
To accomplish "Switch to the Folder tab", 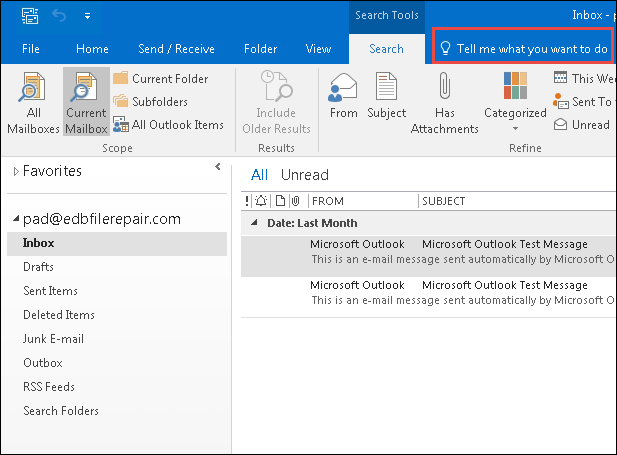I will click(260, 49).
